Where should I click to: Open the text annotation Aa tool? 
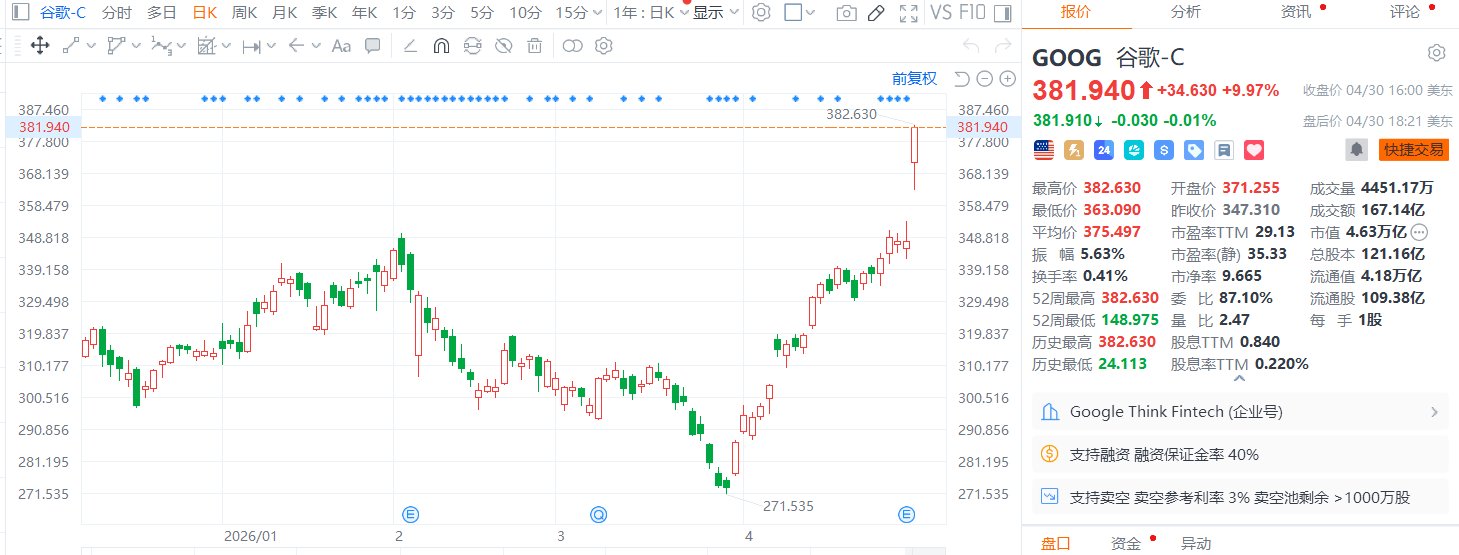tap(341, 45)
